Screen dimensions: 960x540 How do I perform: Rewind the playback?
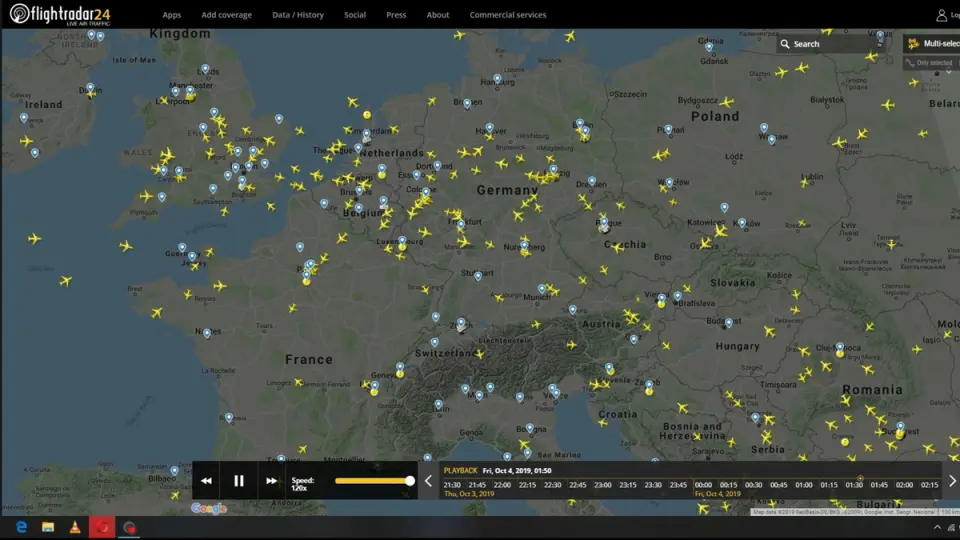[207, 481]
